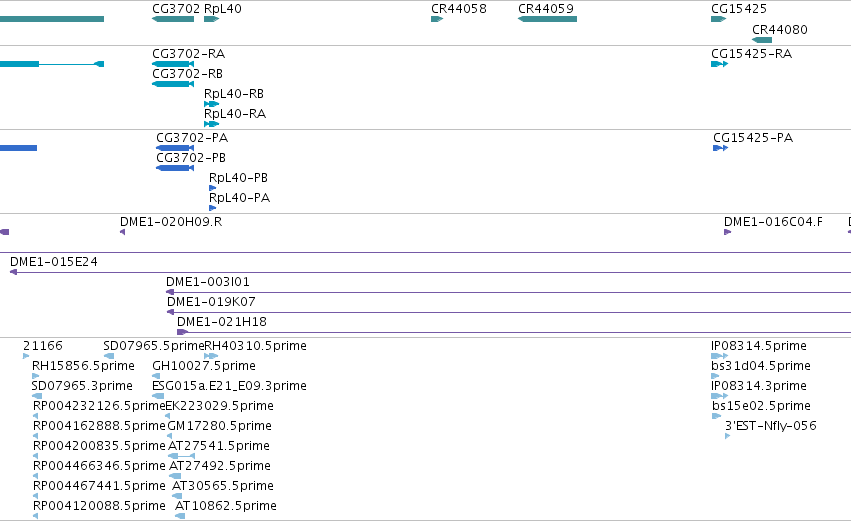
Task: Click the CG15425-RA transcript label
Action: coord(752,54)
